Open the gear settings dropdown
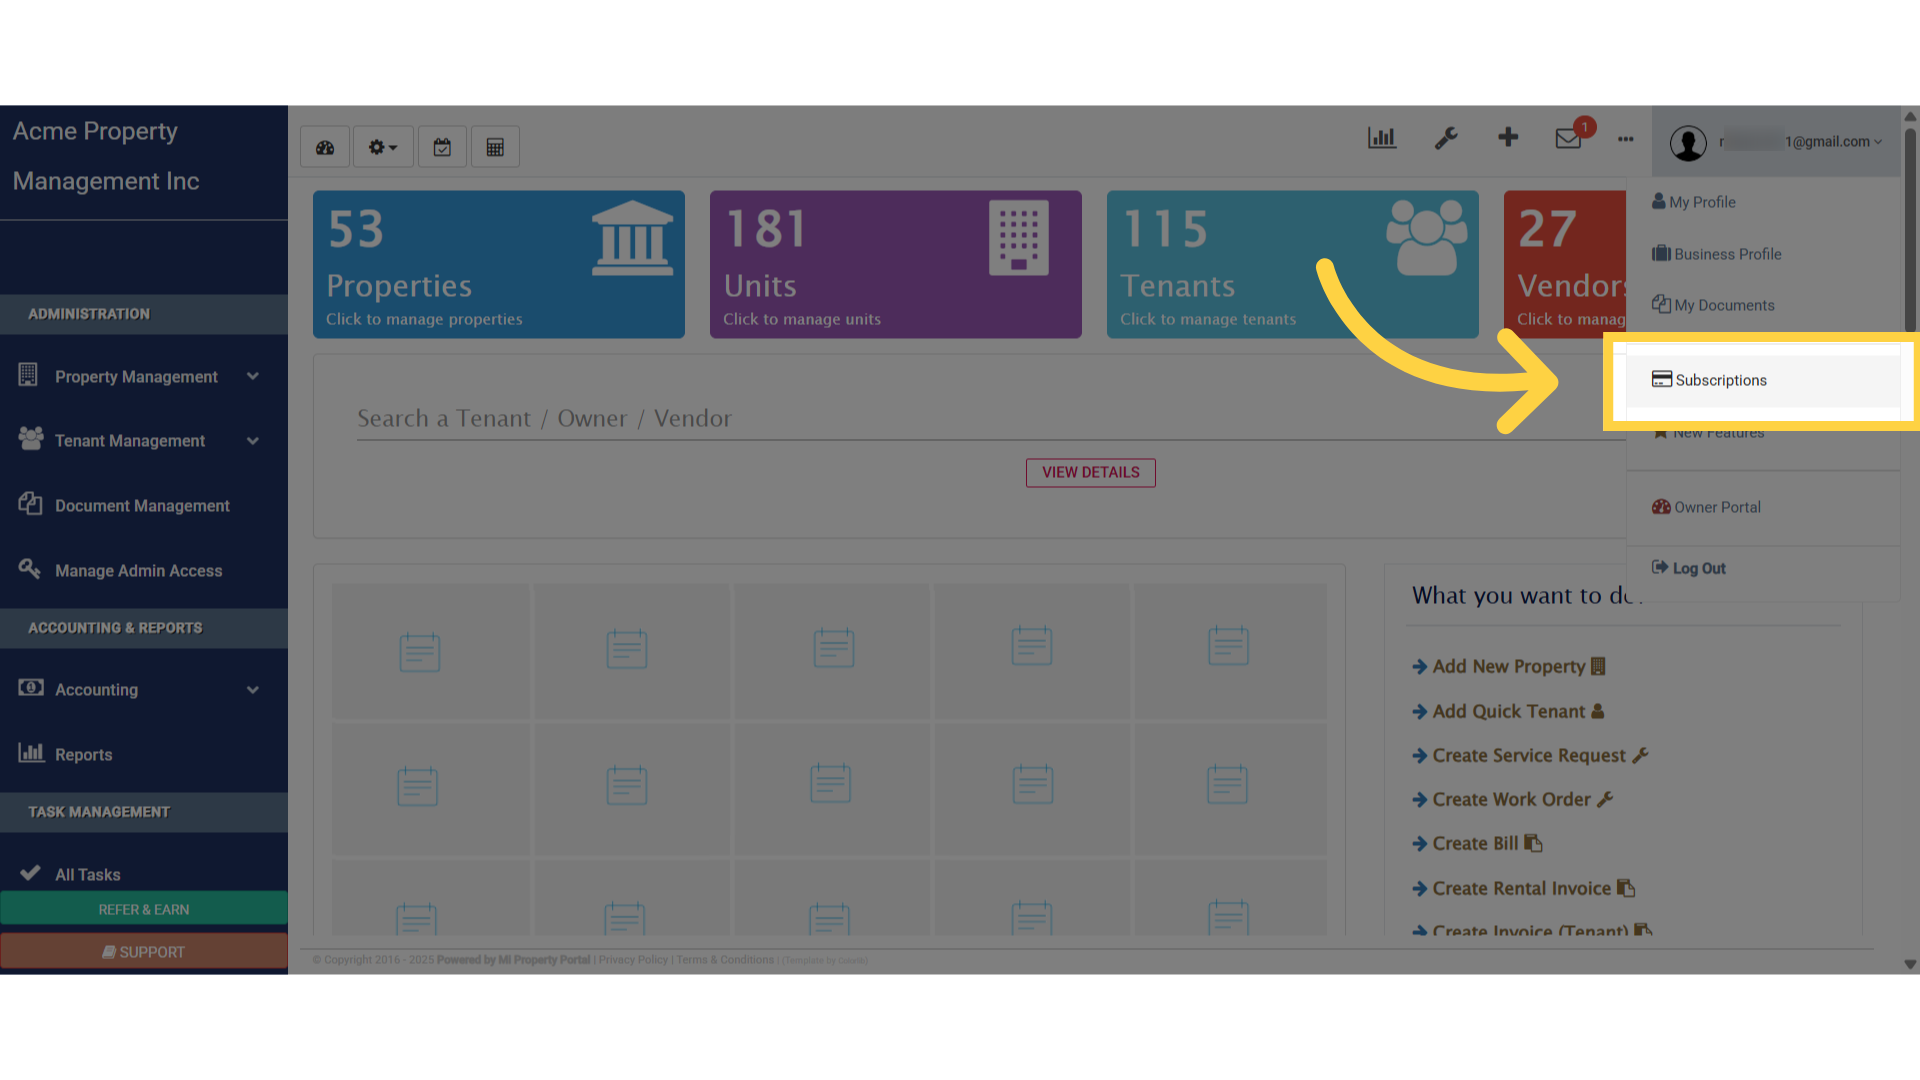Viewport: 1920px width, 1080px height. (383, 147)
